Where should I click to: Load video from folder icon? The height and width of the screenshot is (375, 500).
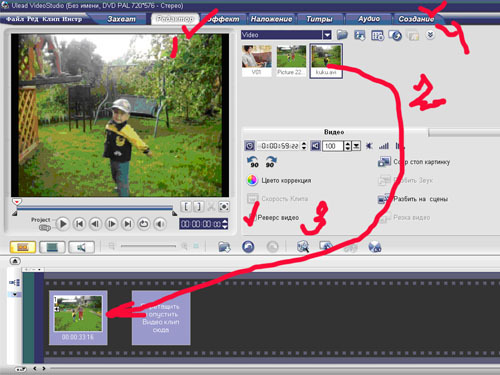click(342, 35)
